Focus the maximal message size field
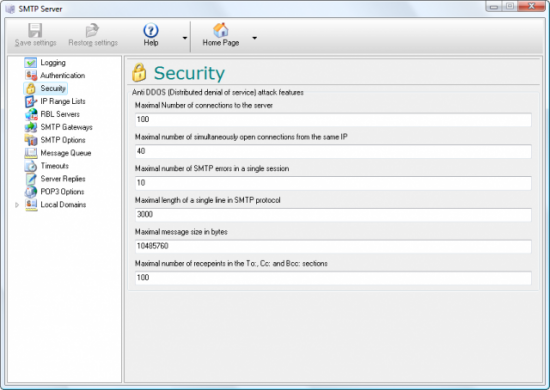550x390 pixels. pyautogui.click(x=333, y=246)
